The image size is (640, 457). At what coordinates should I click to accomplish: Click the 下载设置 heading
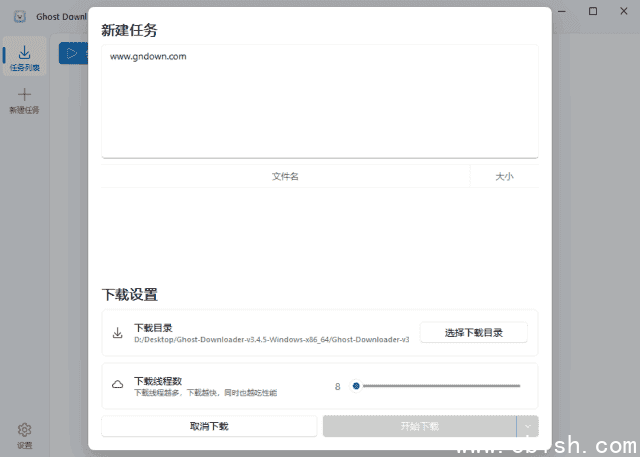point(130,295)
